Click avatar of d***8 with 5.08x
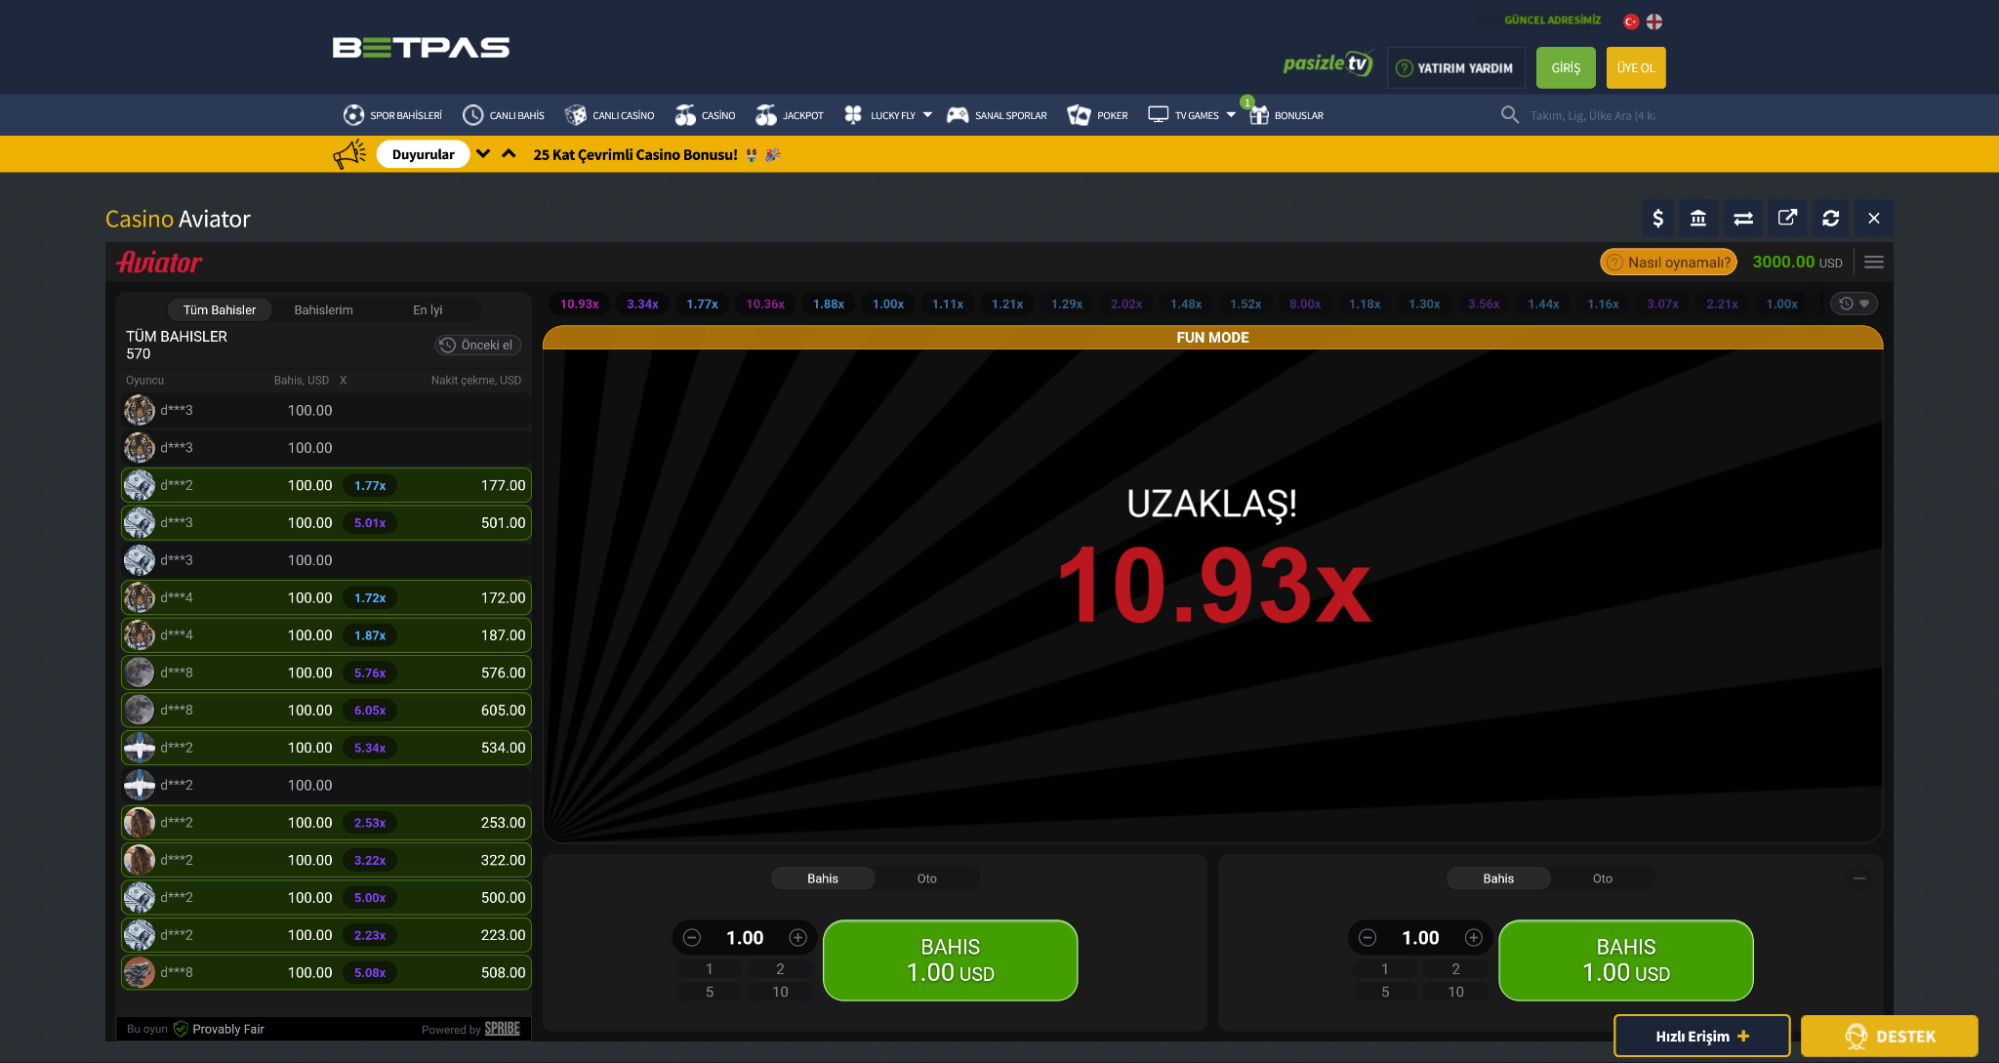Screen dimensions: 1999x1063 [x=139, y=972]
